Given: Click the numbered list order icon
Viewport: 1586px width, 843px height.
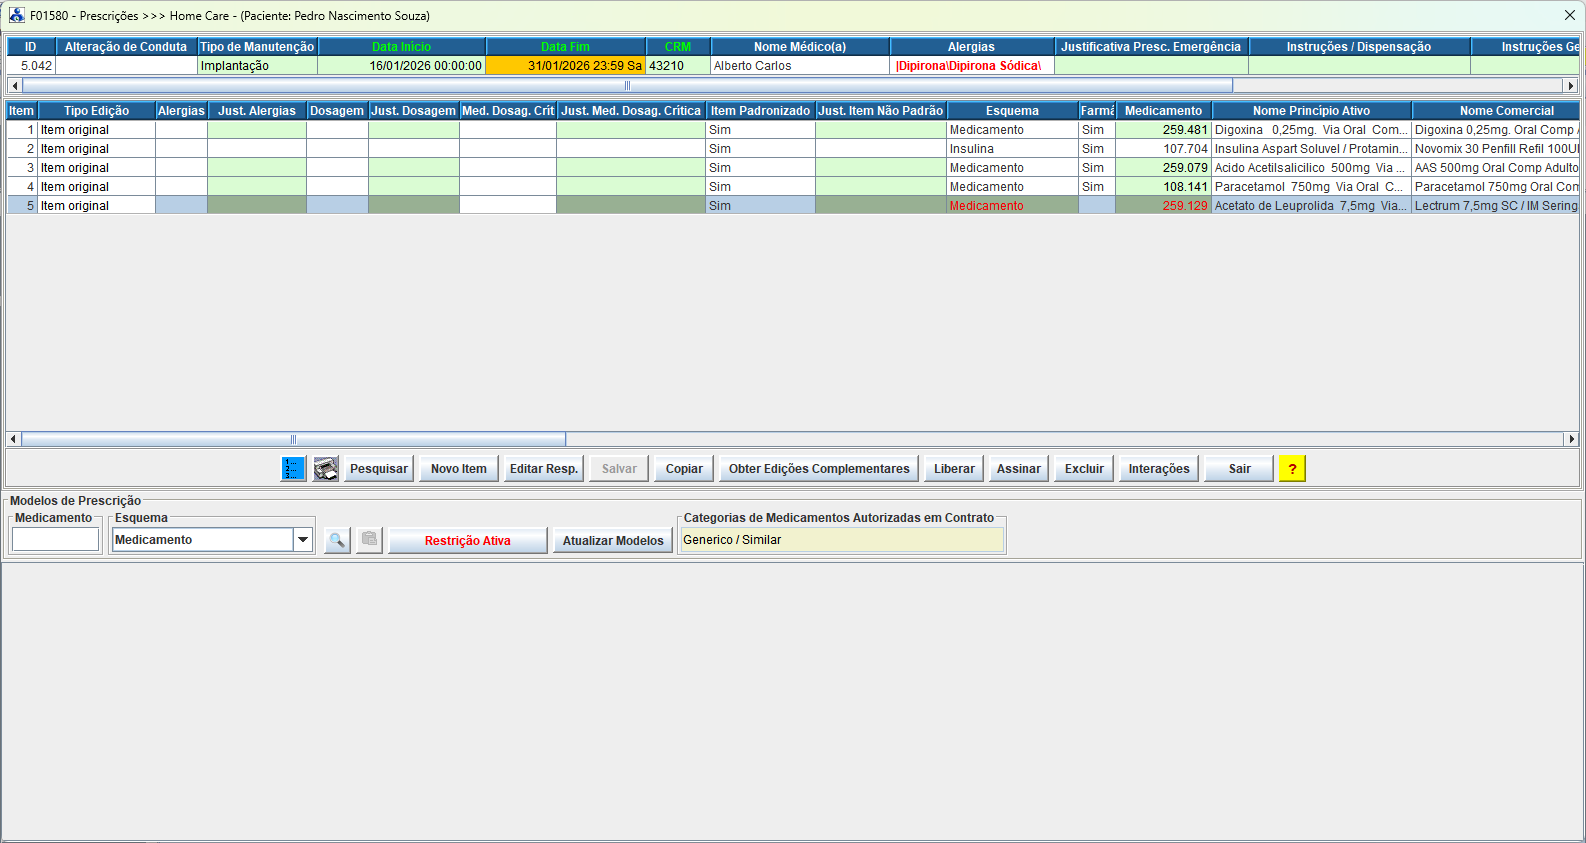Looking at the screenshot, I should coord(293,469).
